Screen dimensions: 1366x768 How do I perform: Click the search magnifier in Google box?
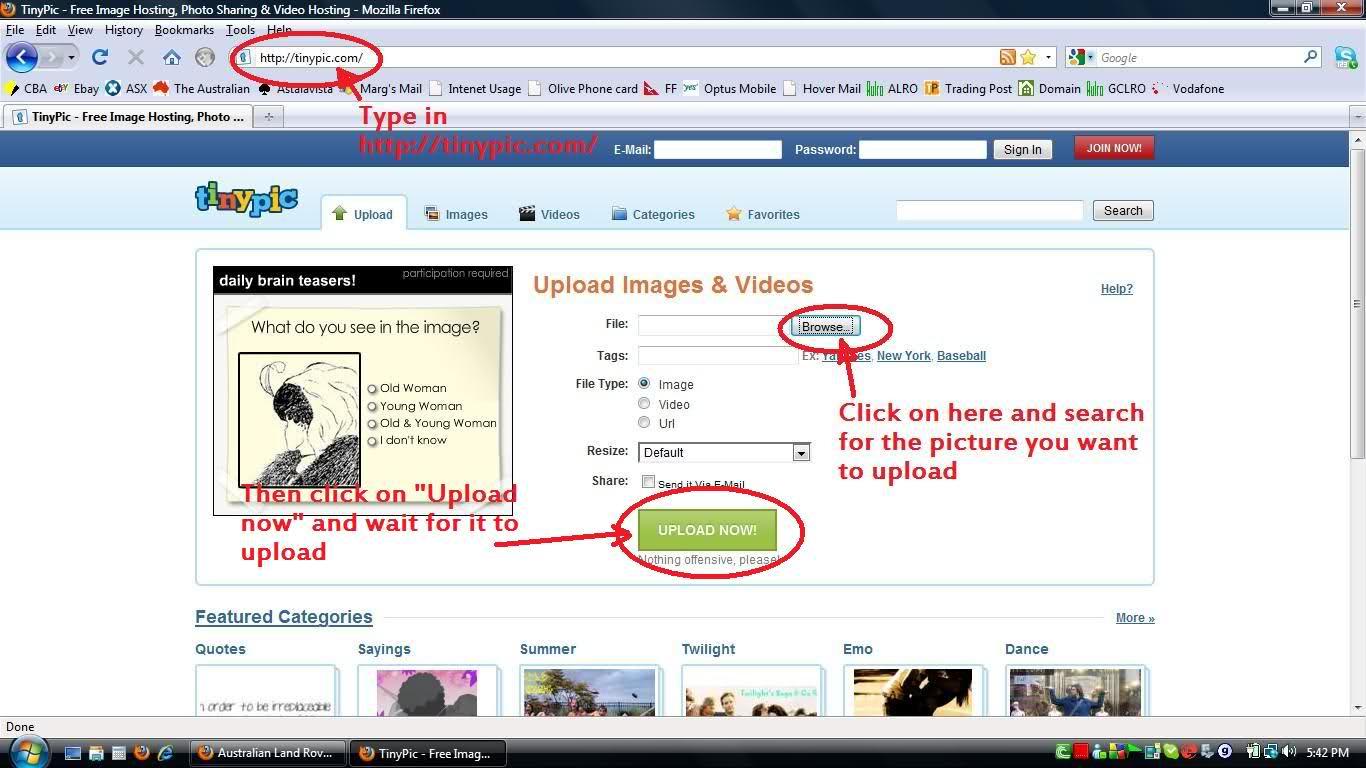1311,58
